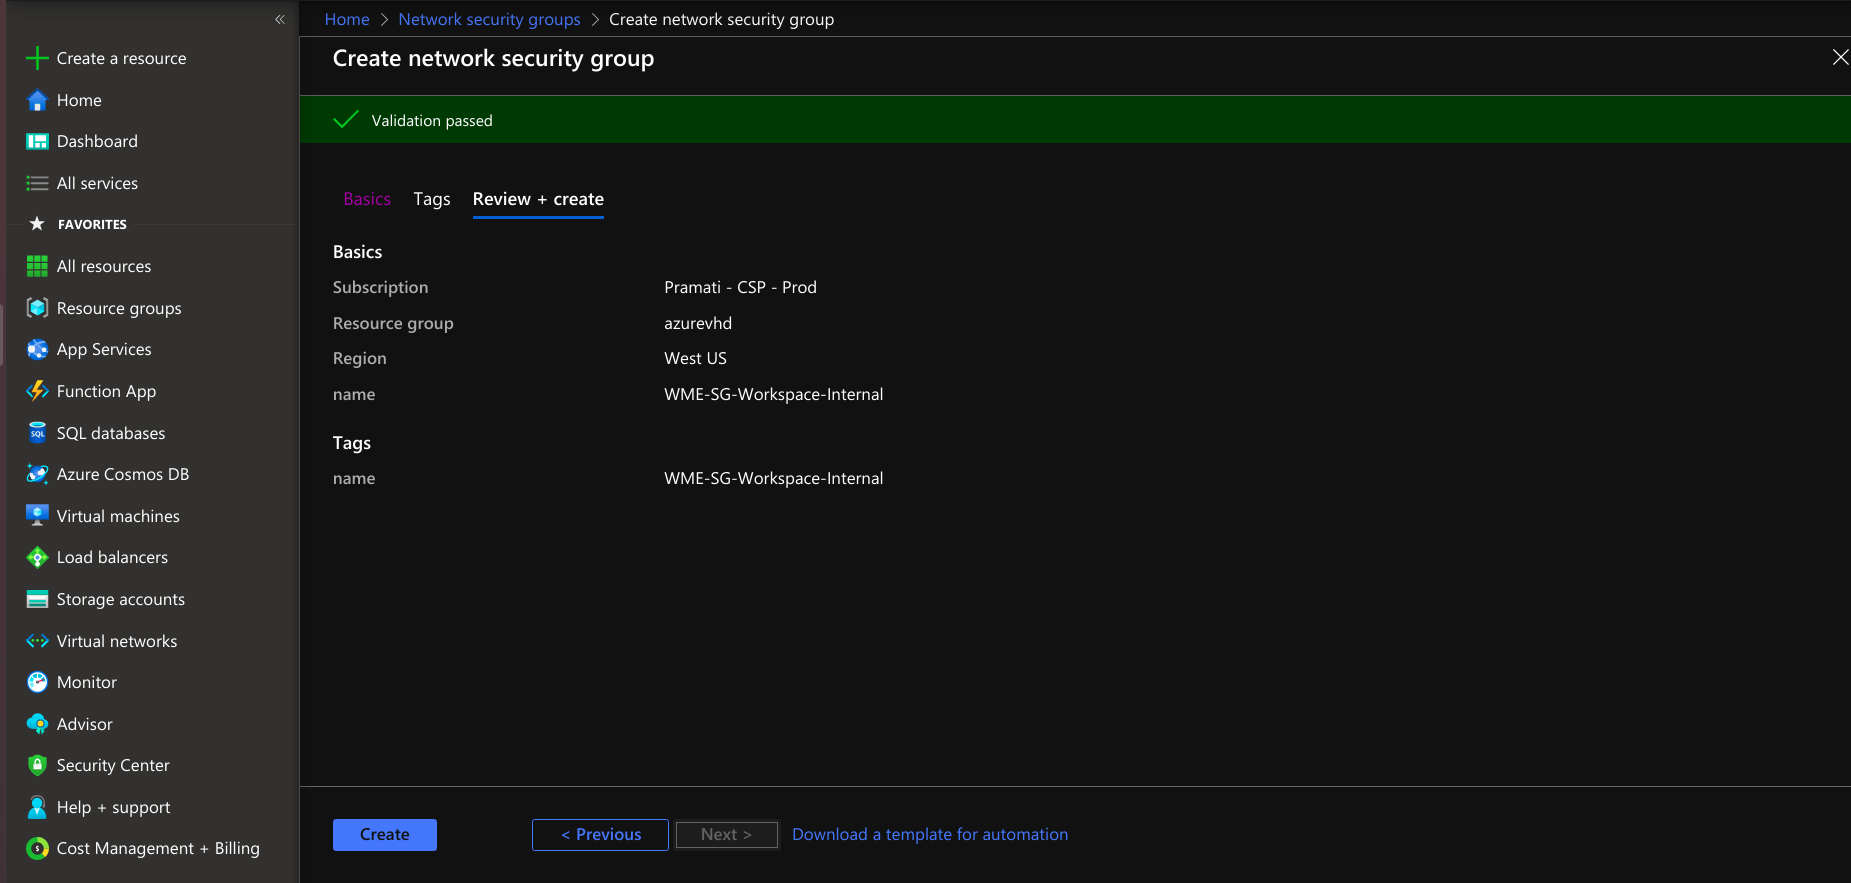Select the Review + create tab
This screenshot has width=1851, height=883.
click(x=538, y=199)
